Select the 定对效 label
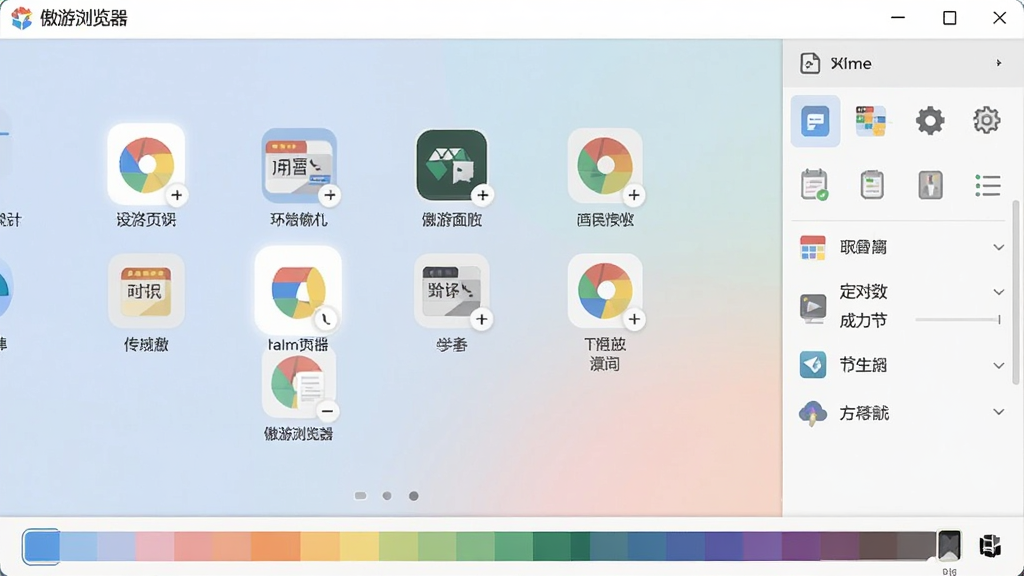The height and width of the screenshot is (576, 1024). pyautogui.click(x=863, y=292)
